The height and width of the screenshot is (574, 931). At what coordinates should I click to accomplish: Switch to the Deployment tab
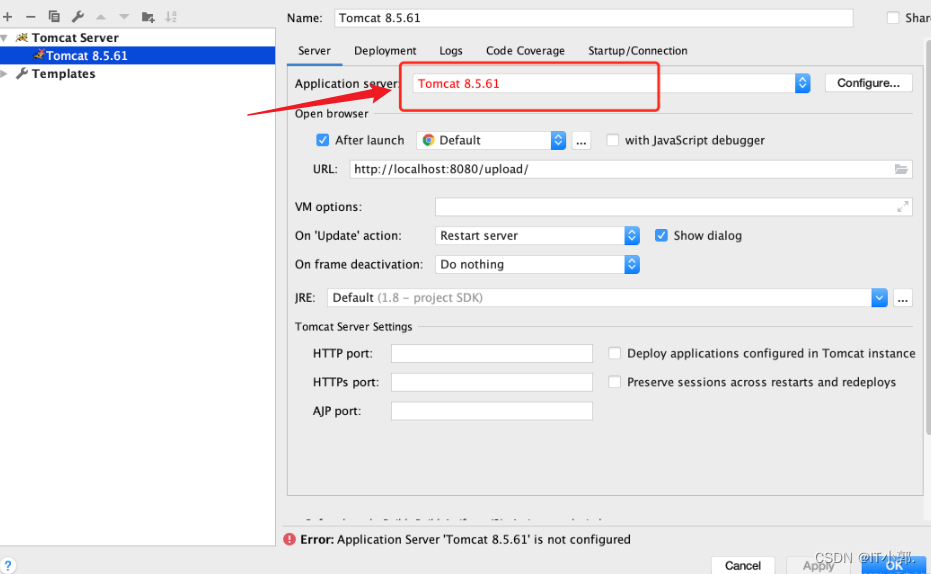(x=385, y=51)
